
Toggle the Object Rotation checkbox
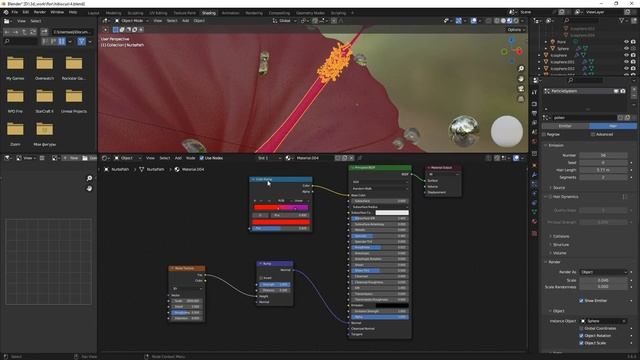581,336
